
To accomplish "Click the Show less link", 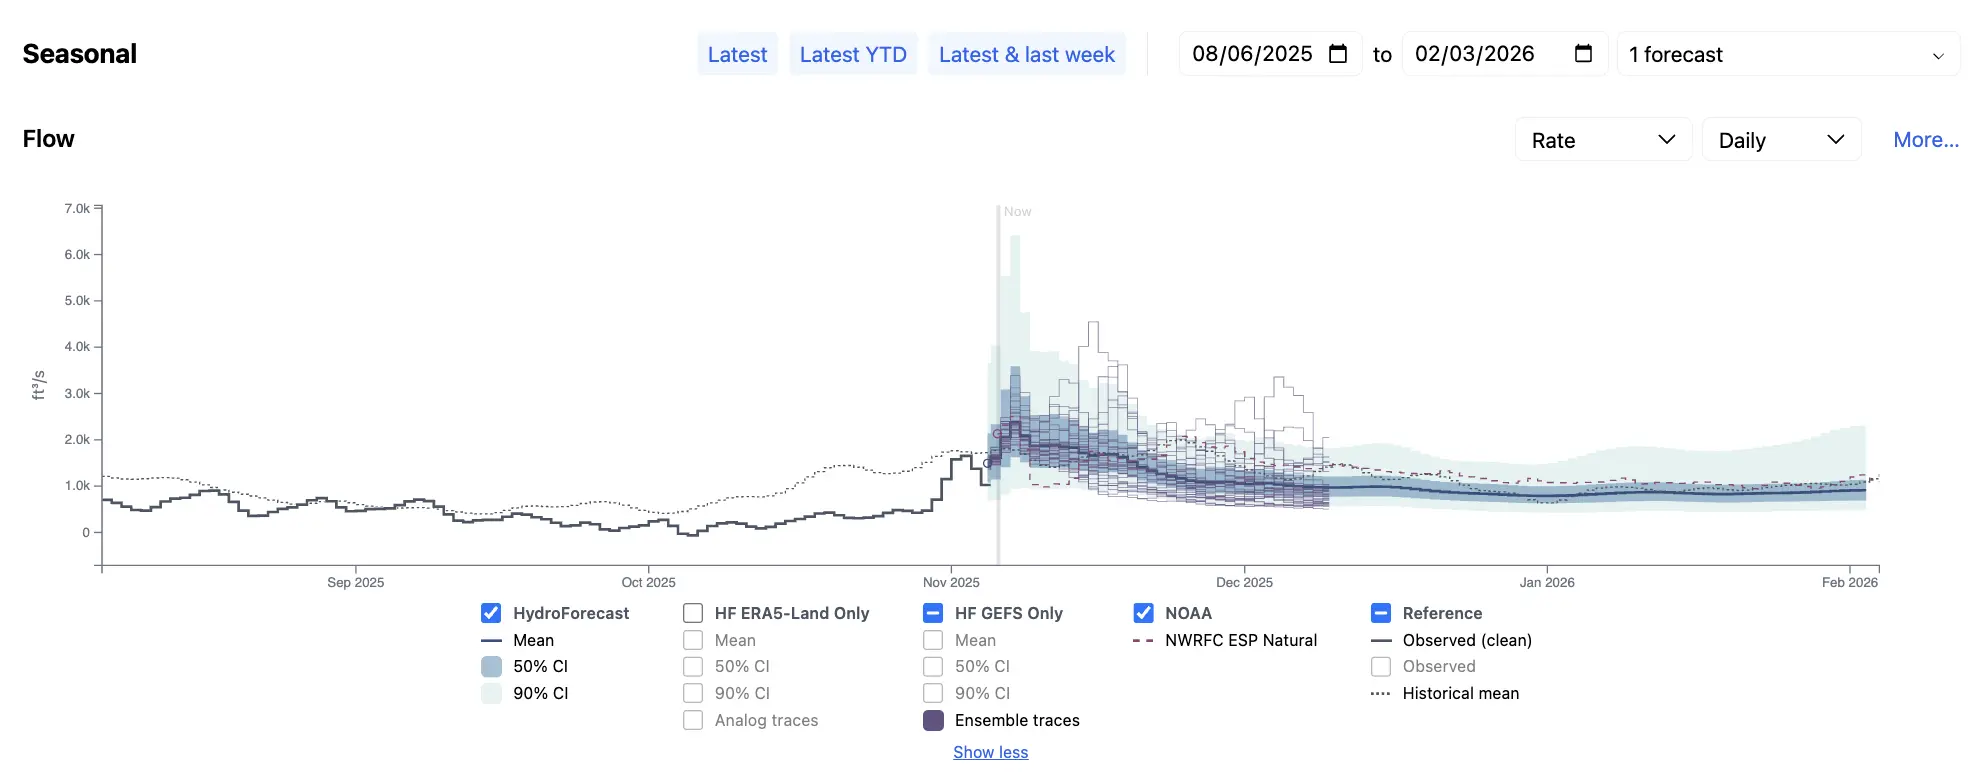I will [990, 752].
